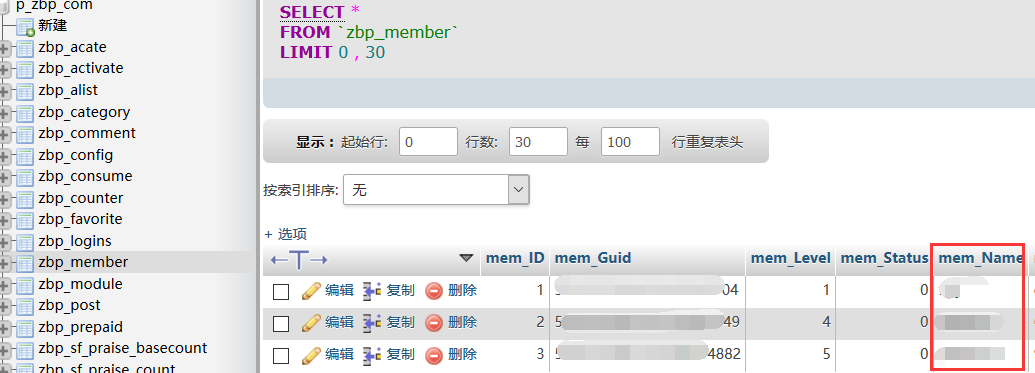The height and width of the screenshot is (373, 1035).
Task: Check the checkbox for mem_ID 1 row
Action: (x=281, y=291)
